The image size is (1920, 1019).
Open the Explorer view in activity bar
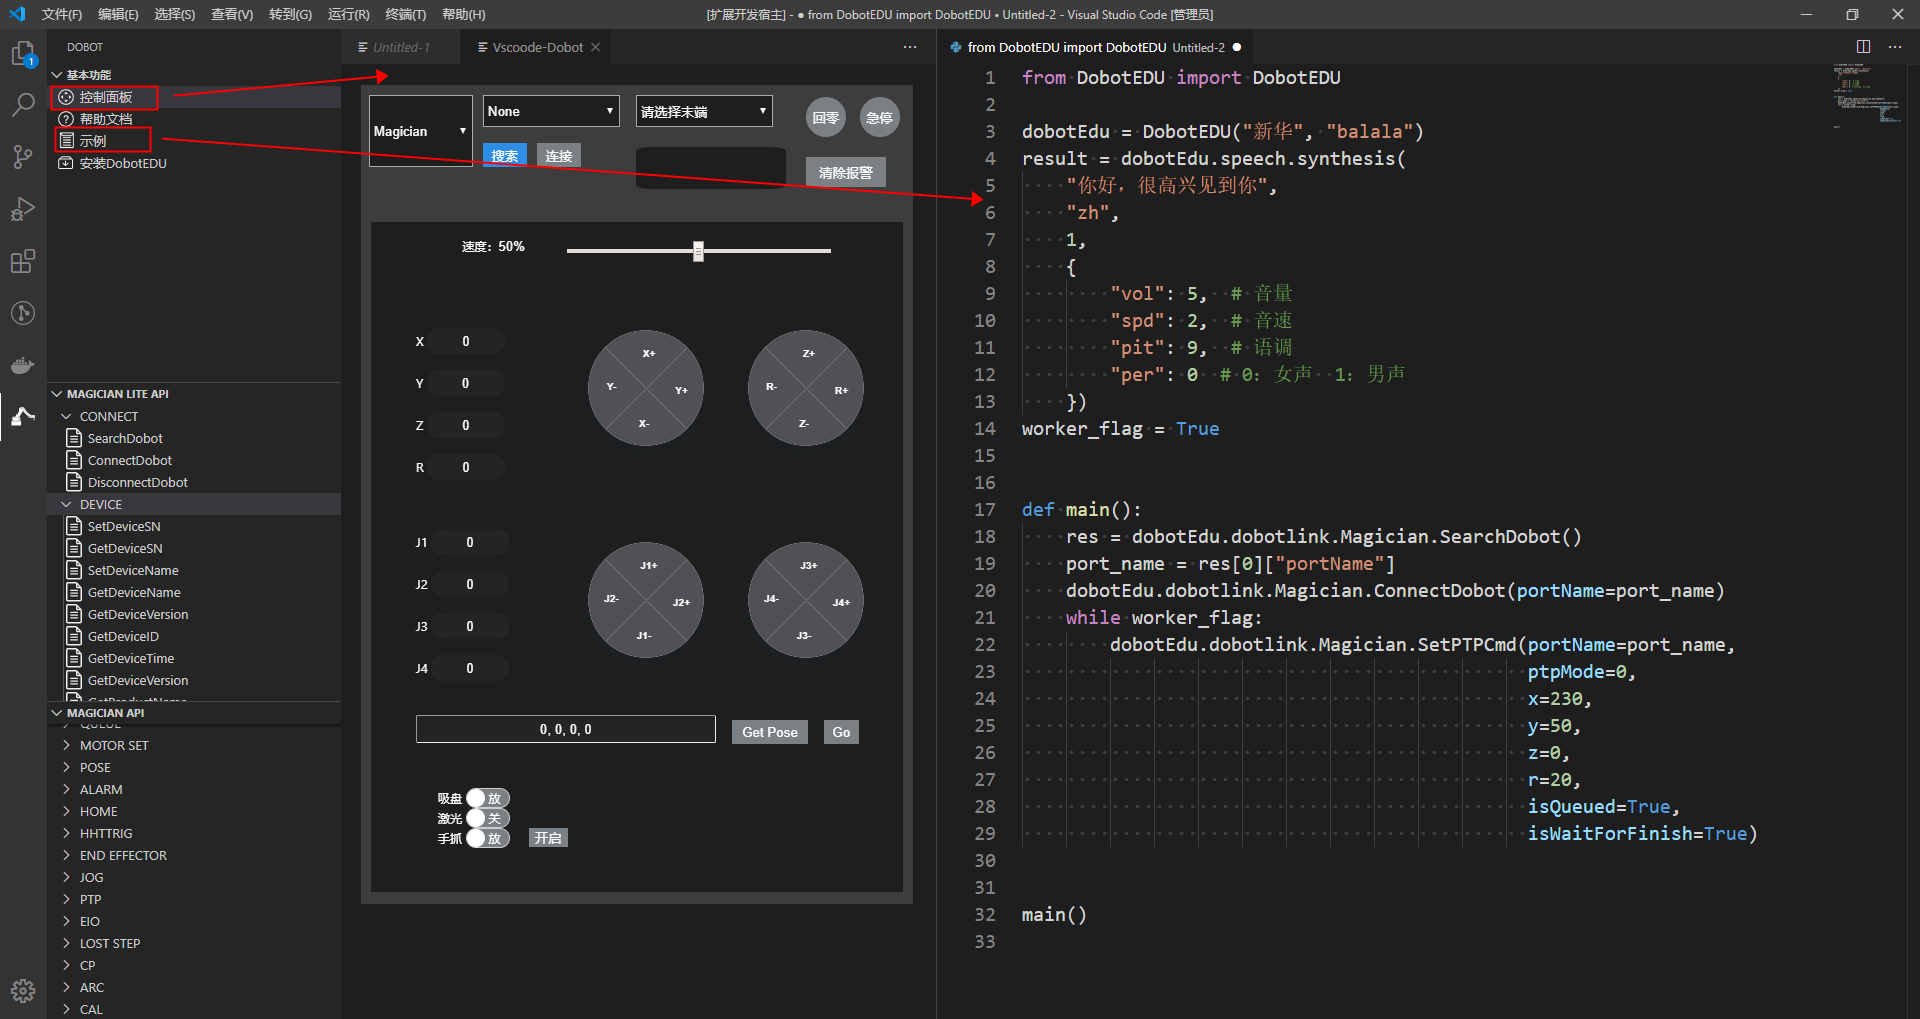(x=23, y=53)
